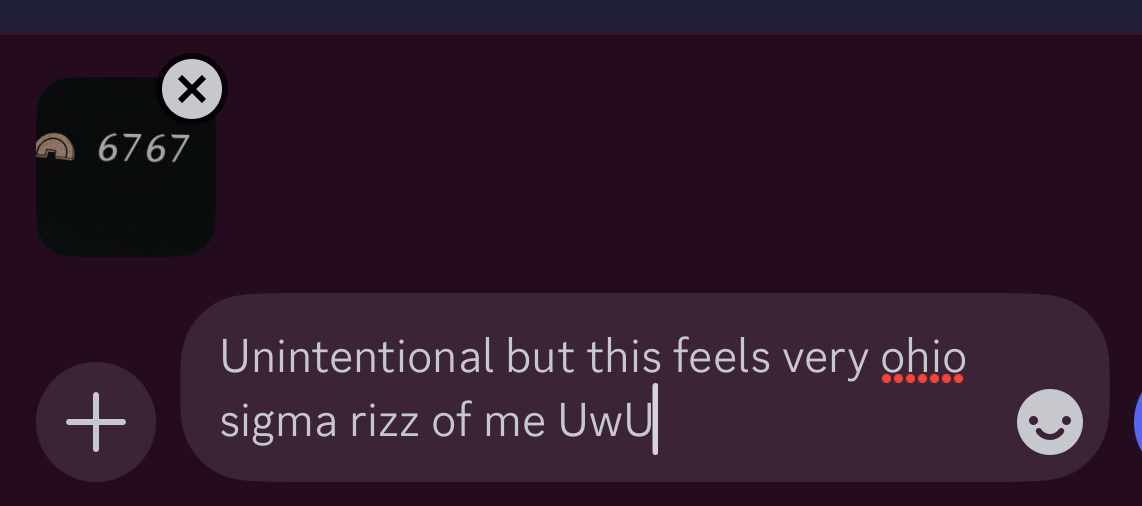Tap the blue send button at right edge
Viewport: 1142px width, 506px height.
[x=1138, y=422]
